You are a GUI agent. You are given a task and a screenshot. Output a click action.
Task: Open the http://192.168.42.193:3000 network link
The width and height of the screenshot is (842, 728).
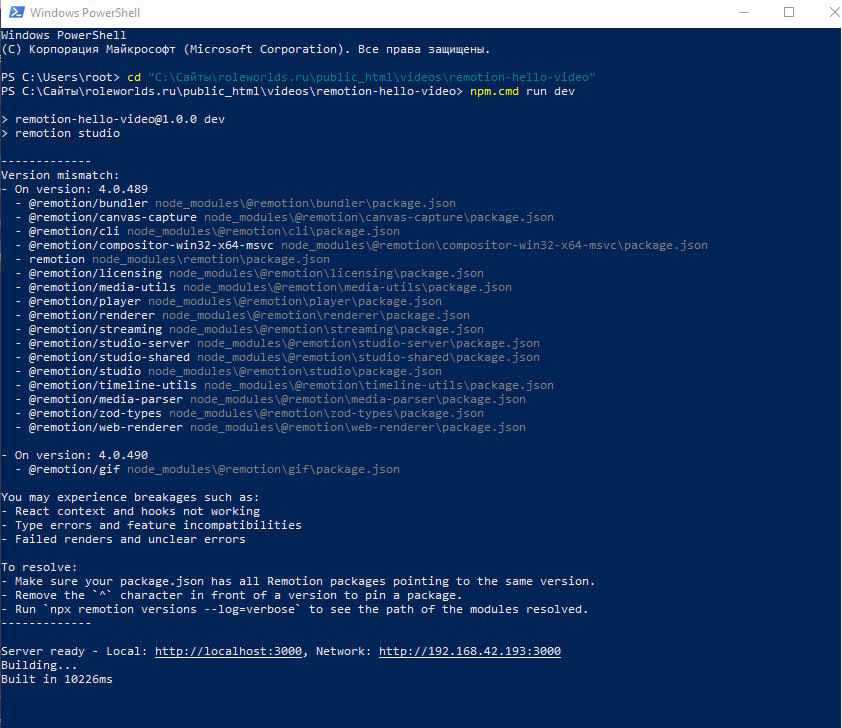tap(470, 651)
